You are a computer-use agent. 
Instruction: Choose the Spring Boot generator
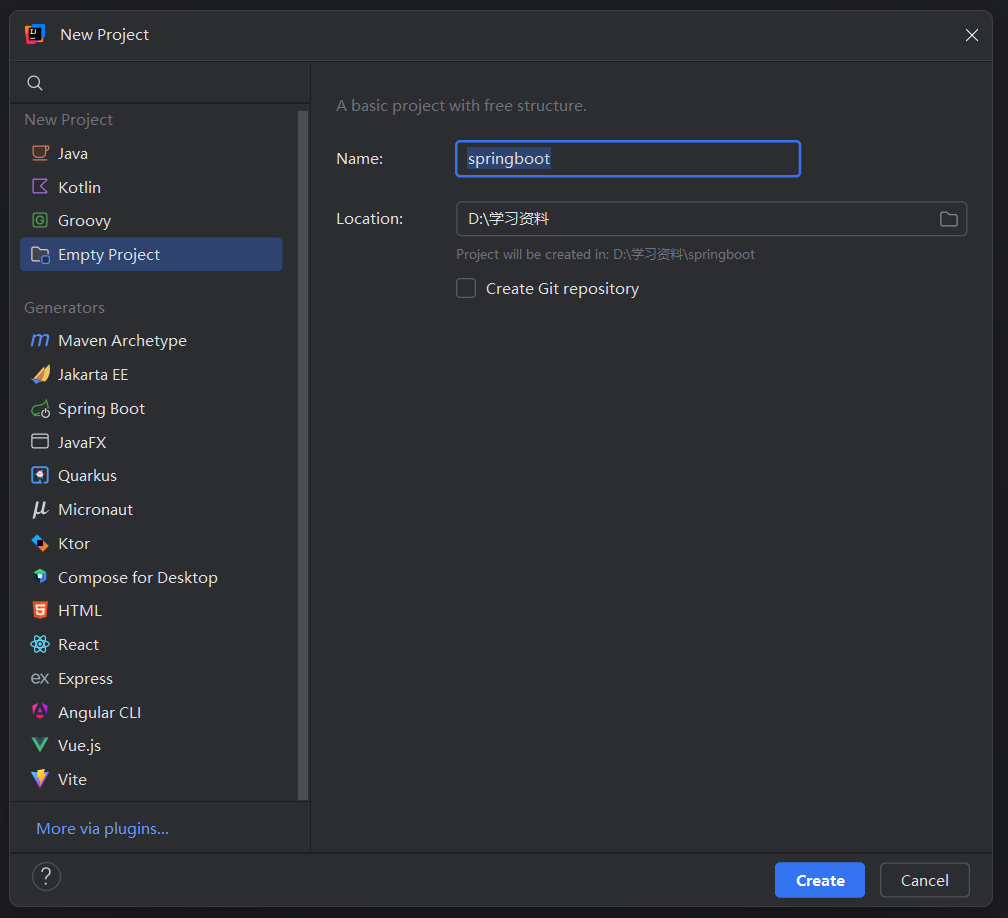(151, 408)
